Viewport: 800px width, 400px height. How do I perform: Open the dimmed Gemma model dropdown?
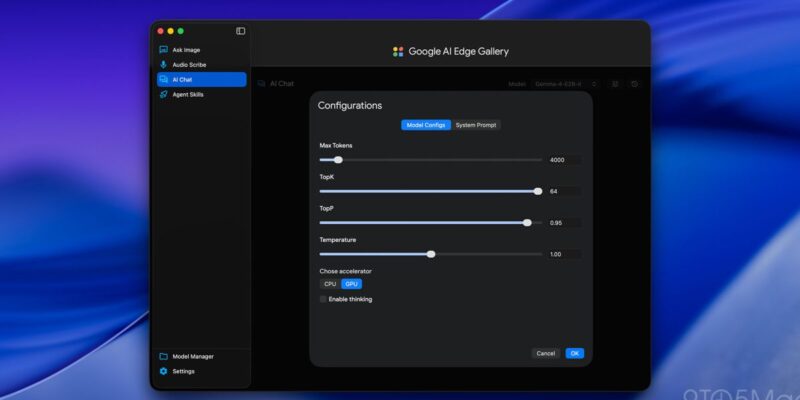565,84
